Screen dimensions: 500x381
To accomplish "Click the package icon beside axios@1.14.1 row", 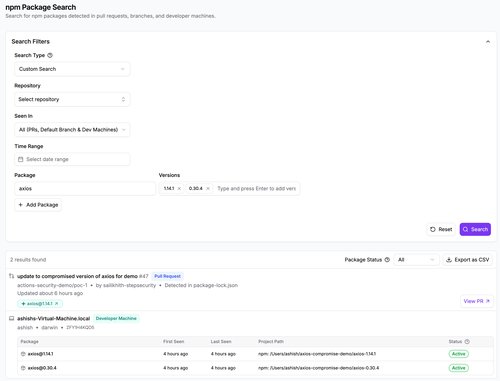I will 23,354.
